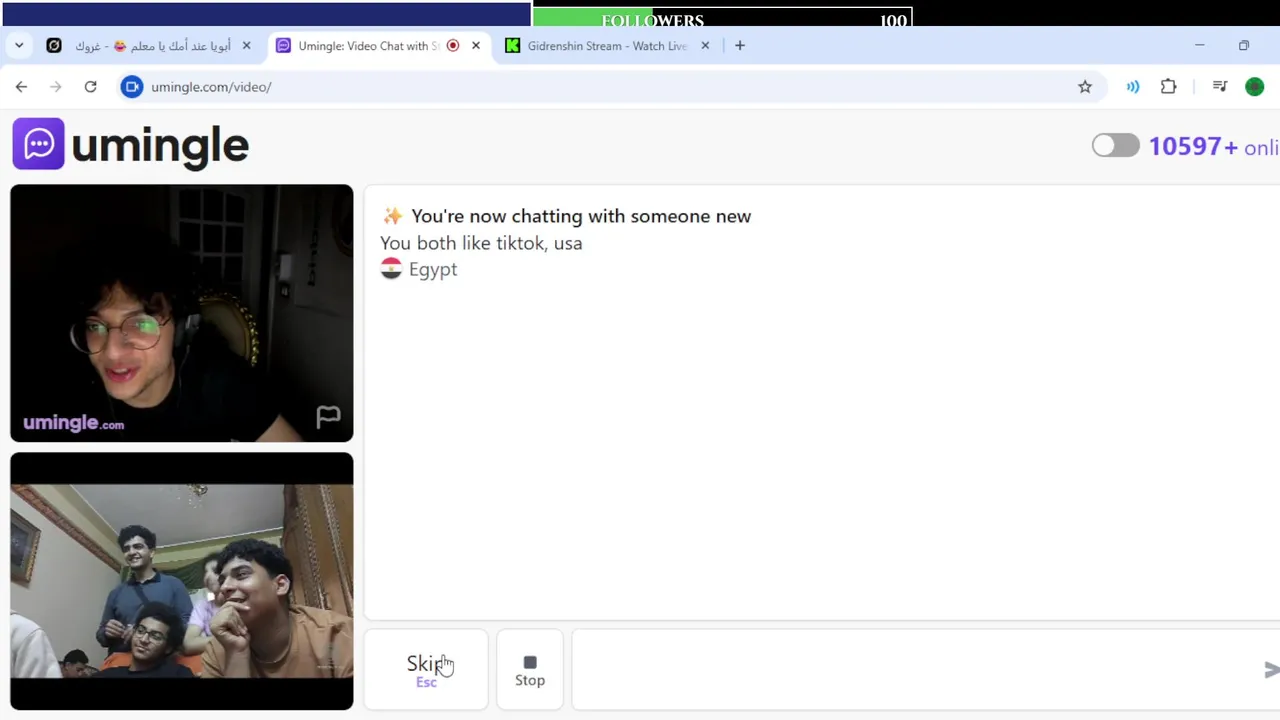Click the green profile avatar icon
The width and height of the screenshot is (1280, 720).
click(1254, 87)
